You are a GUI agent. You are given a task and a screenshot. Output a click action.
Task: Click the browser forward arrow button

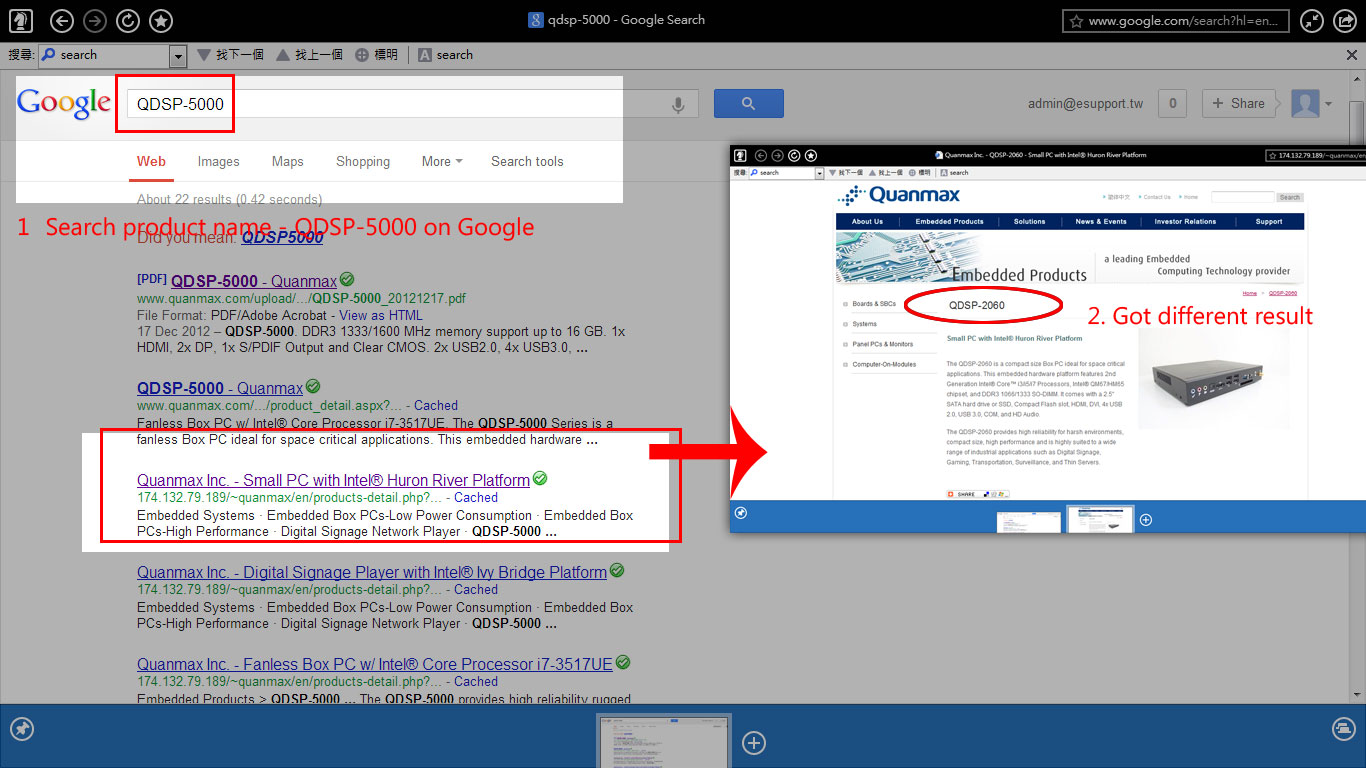95,20
